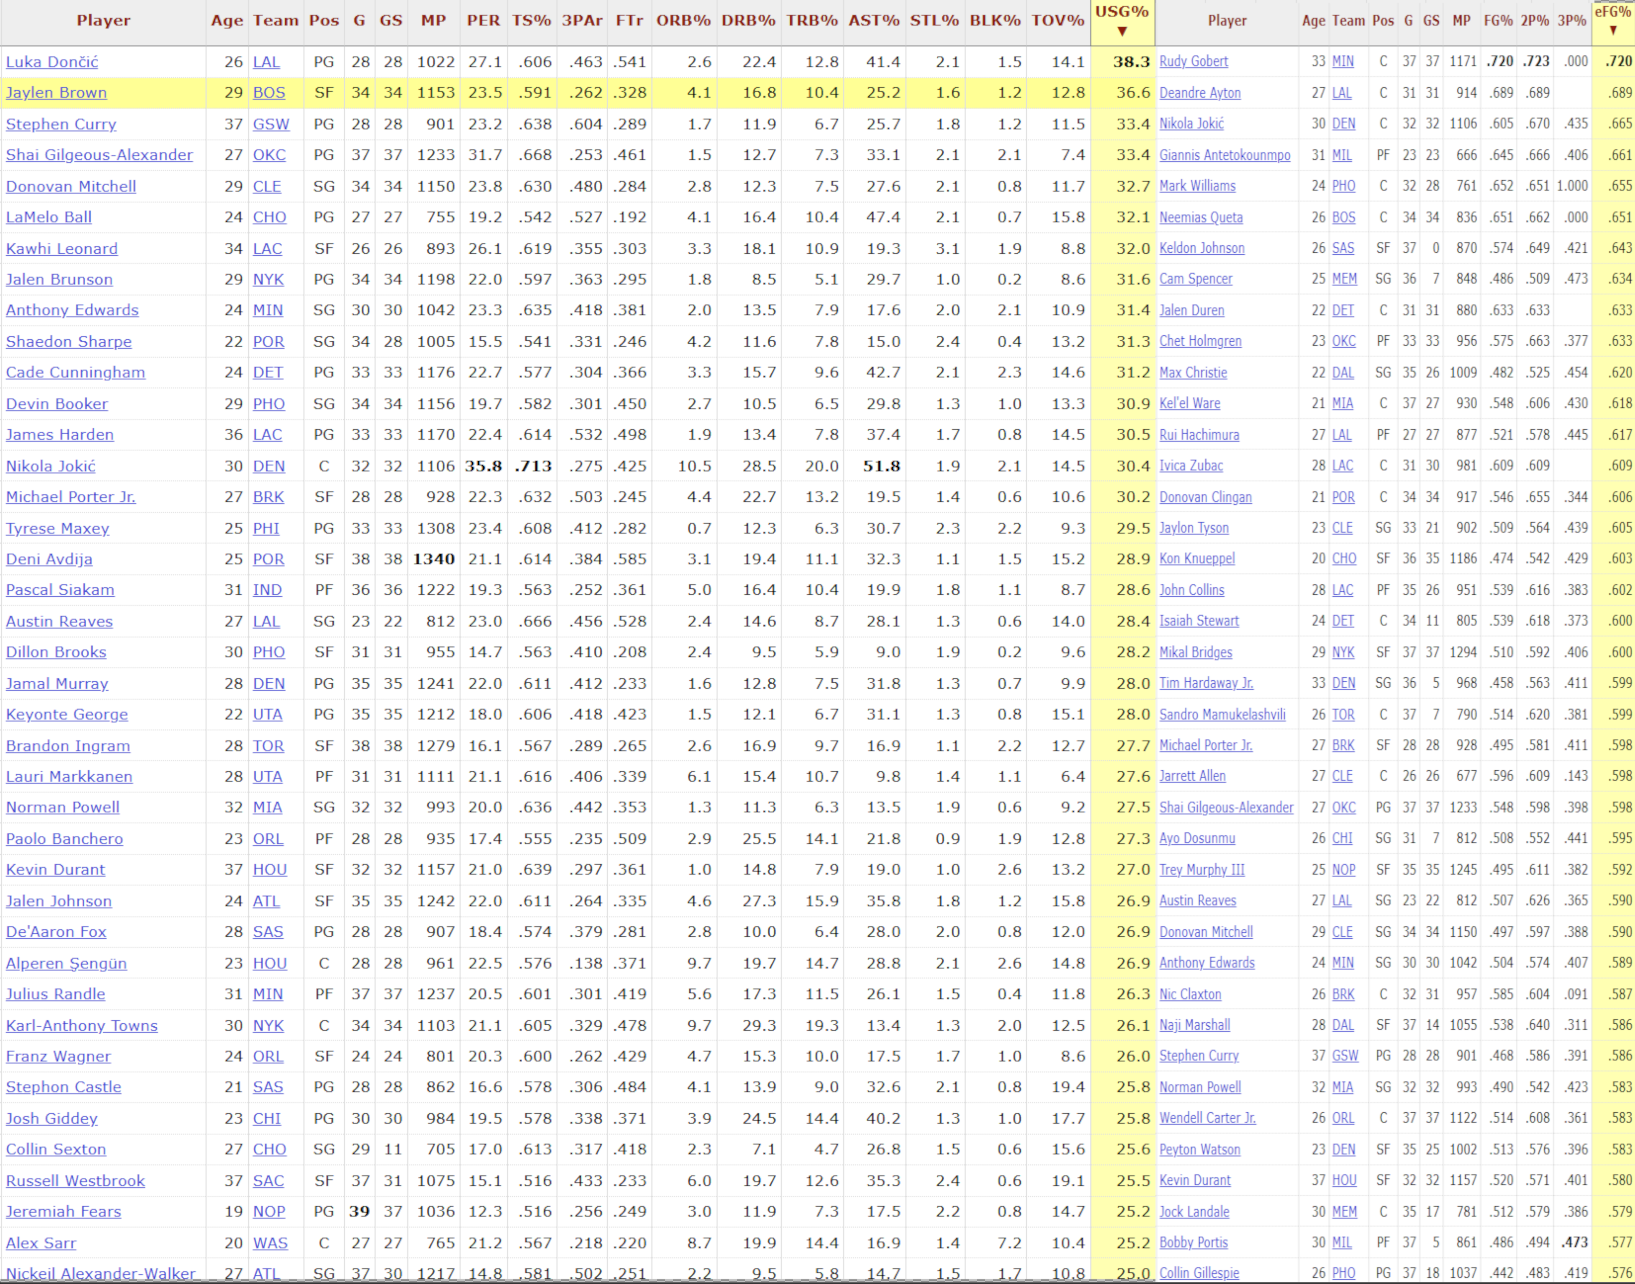Viewport: 1635px width, 1284px height.
Task: Open Tyrese Maxey's player page
Action: coord(58,528)
